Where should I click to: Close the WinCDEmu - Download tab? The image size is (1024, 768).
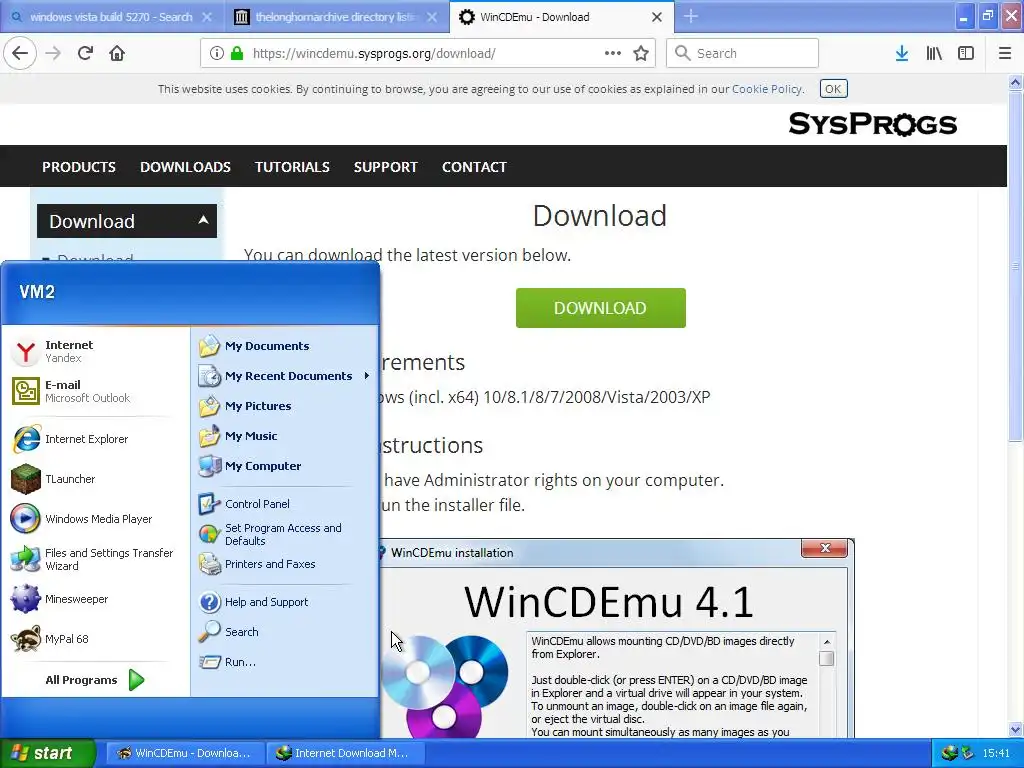[656, 17]
